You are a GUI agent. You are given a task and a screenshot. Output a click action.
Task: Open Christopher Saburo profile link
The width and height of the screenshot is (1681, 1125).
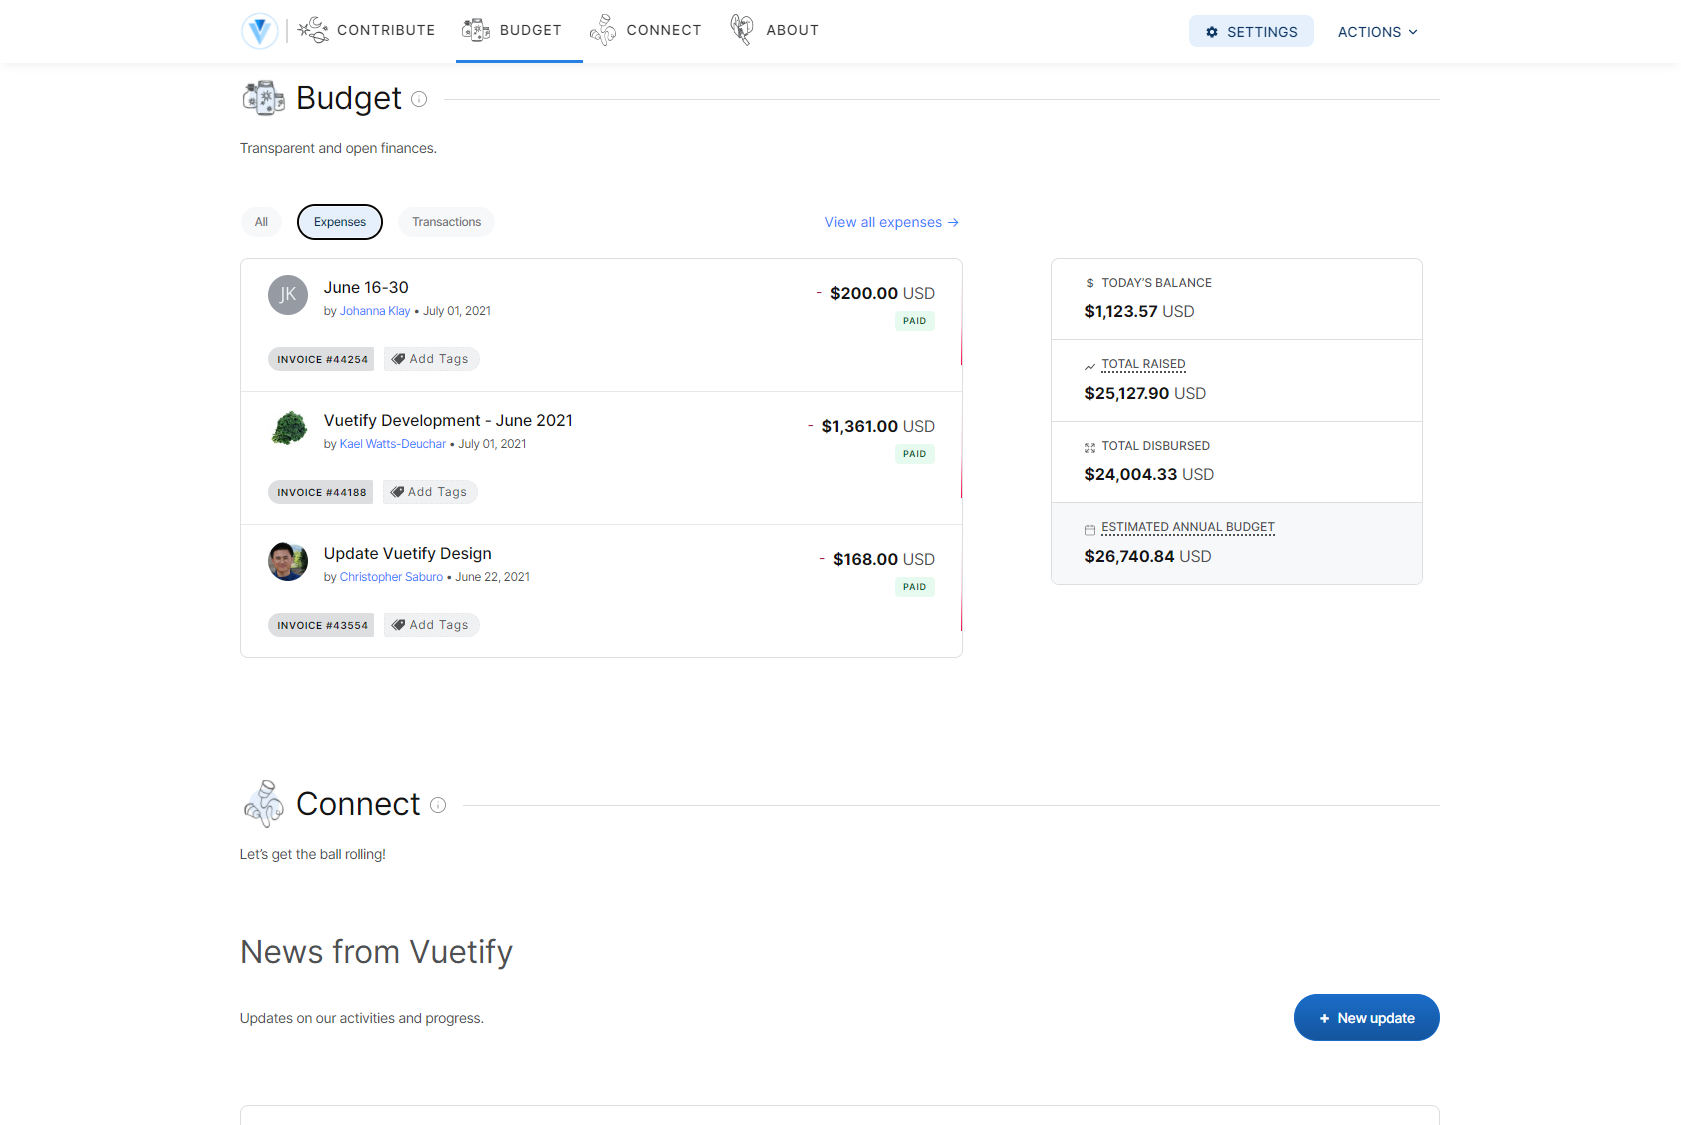click(391, 577)
